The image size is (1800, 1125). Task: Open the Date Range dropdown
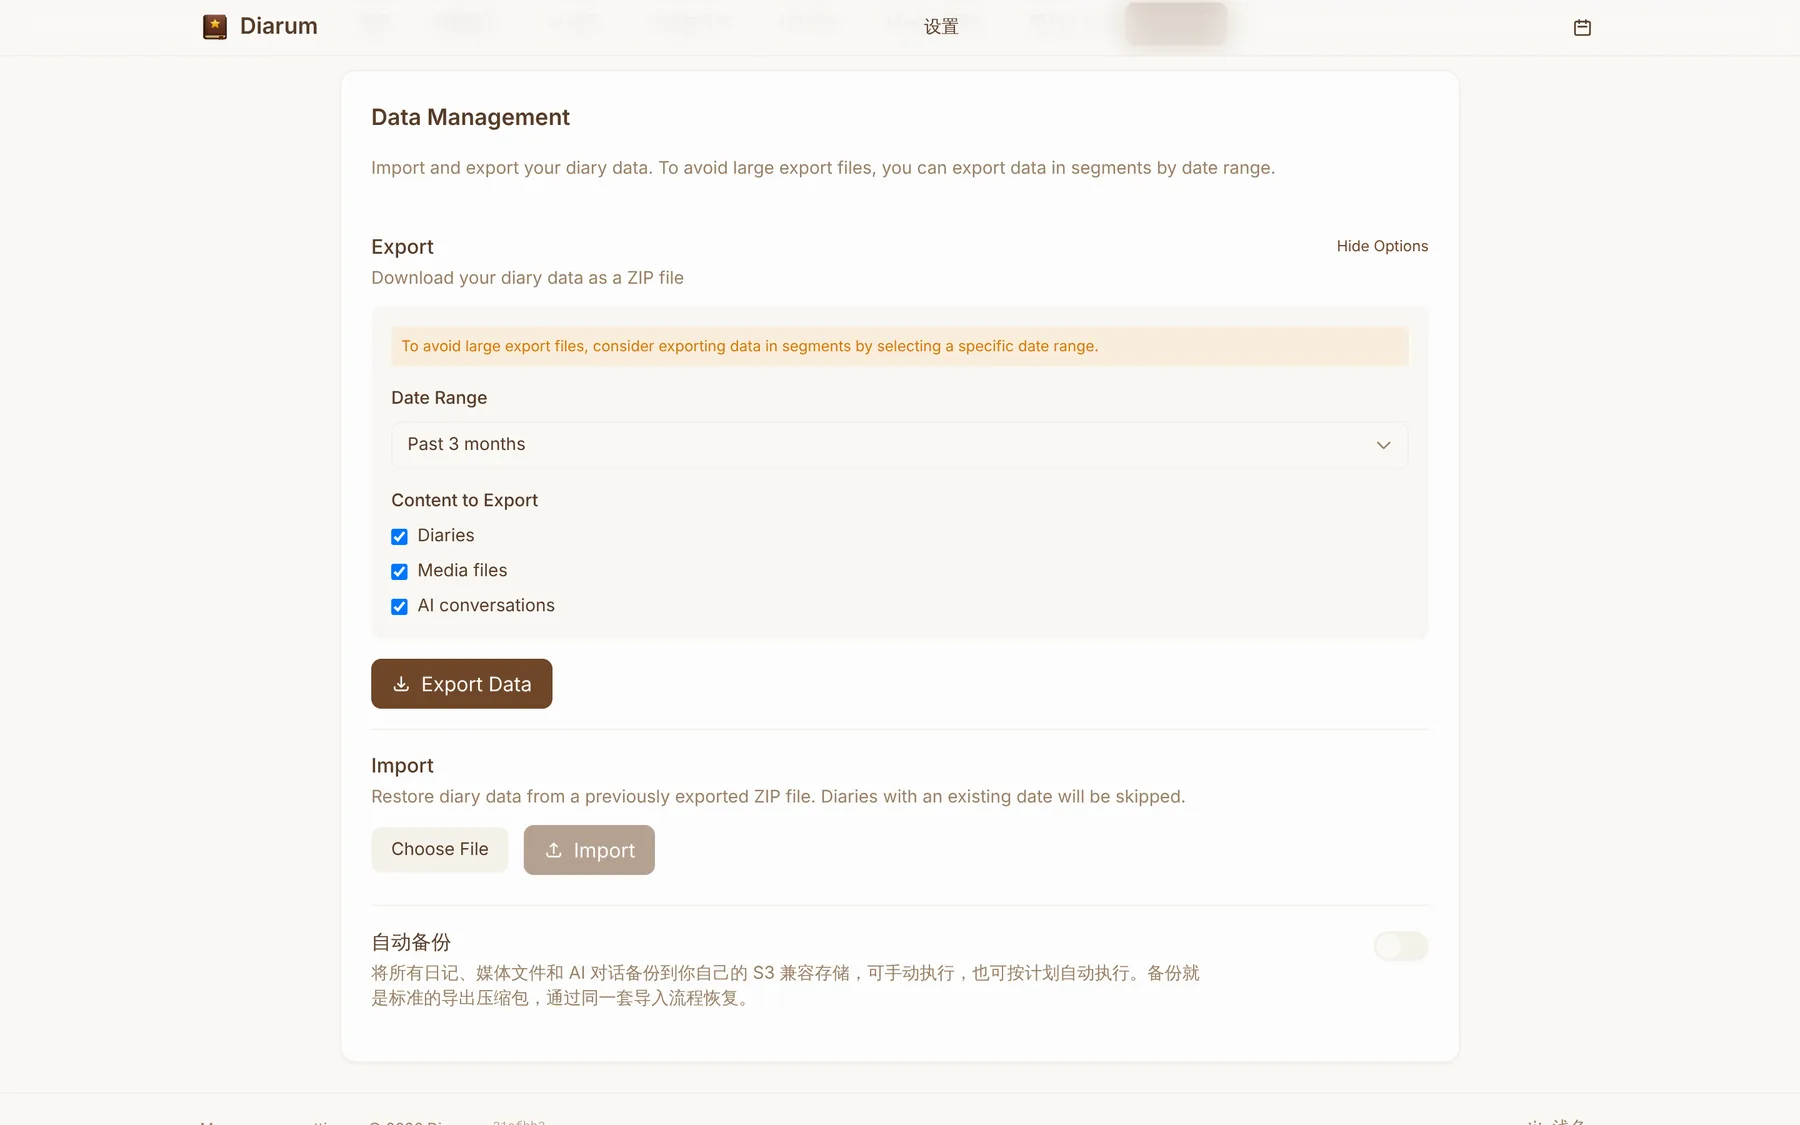[899, 445]
